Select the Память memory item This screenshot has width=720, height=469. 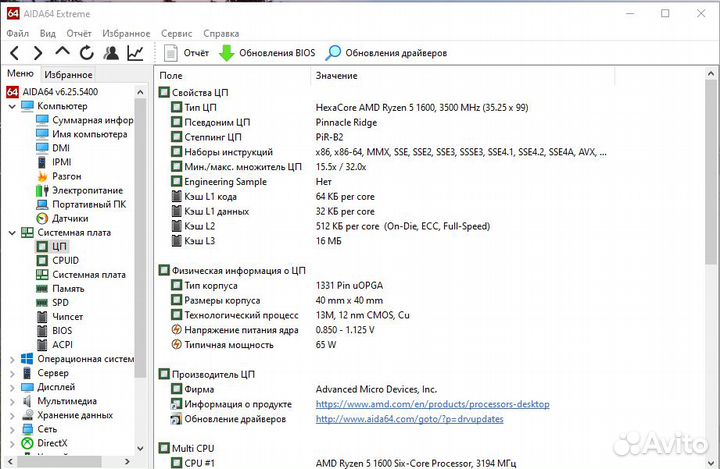pyautogui.click(x=60, y=289)
